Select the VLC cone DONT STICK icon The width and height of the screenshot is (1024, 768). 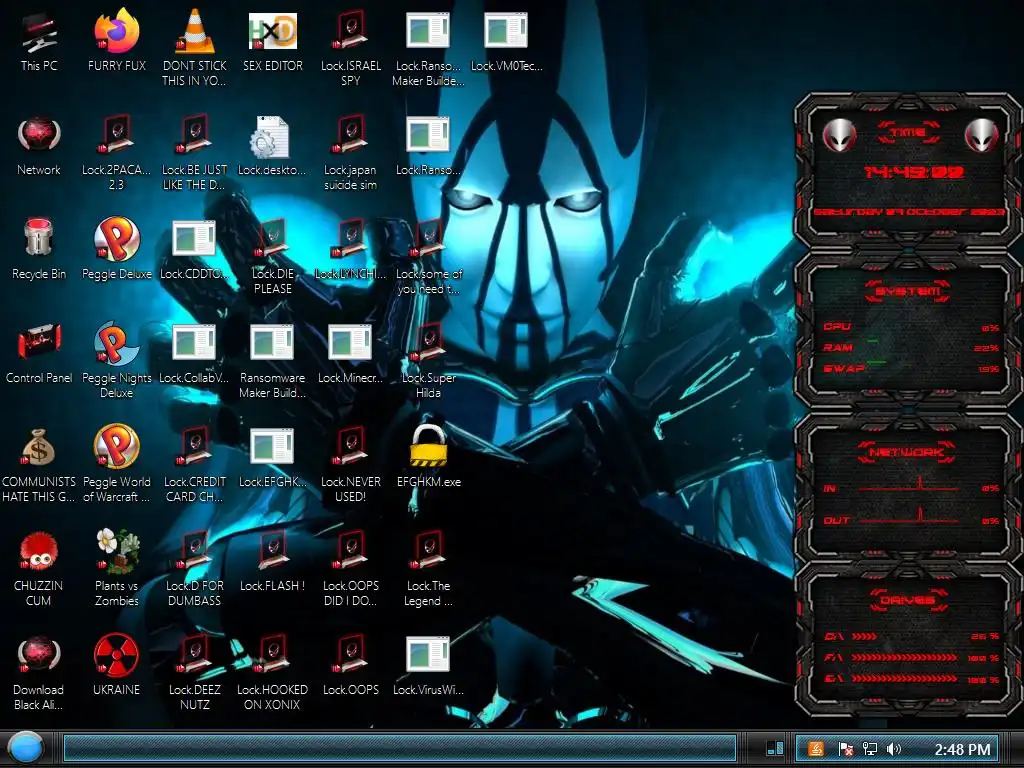tap(194, 31)
